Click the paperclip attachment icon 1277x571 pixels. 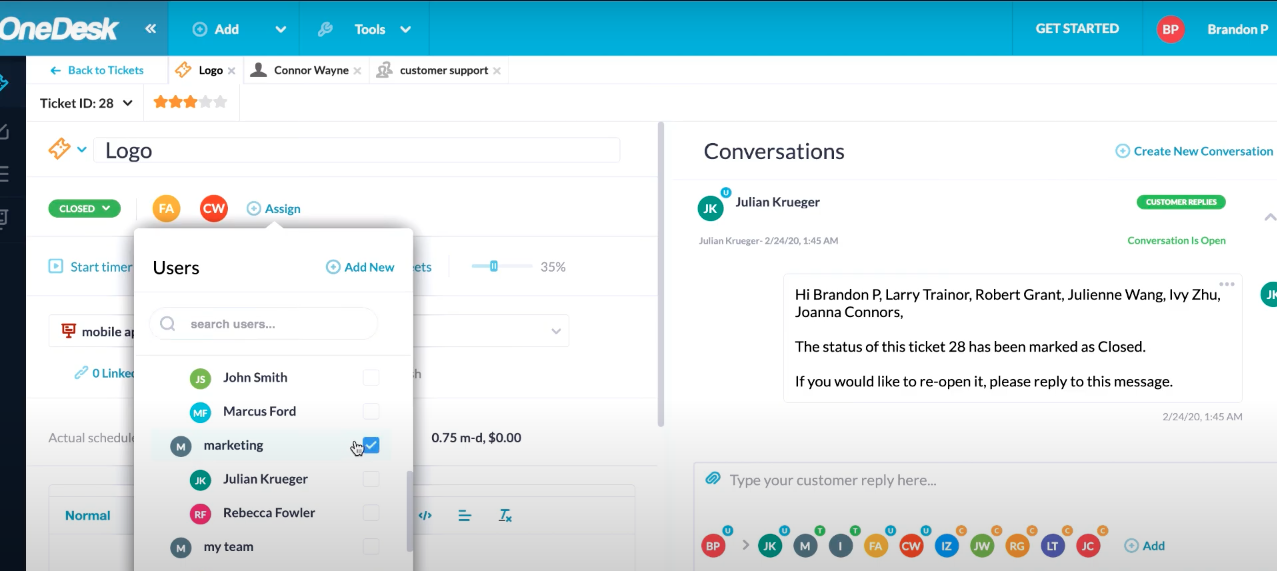tap(712, 479)
